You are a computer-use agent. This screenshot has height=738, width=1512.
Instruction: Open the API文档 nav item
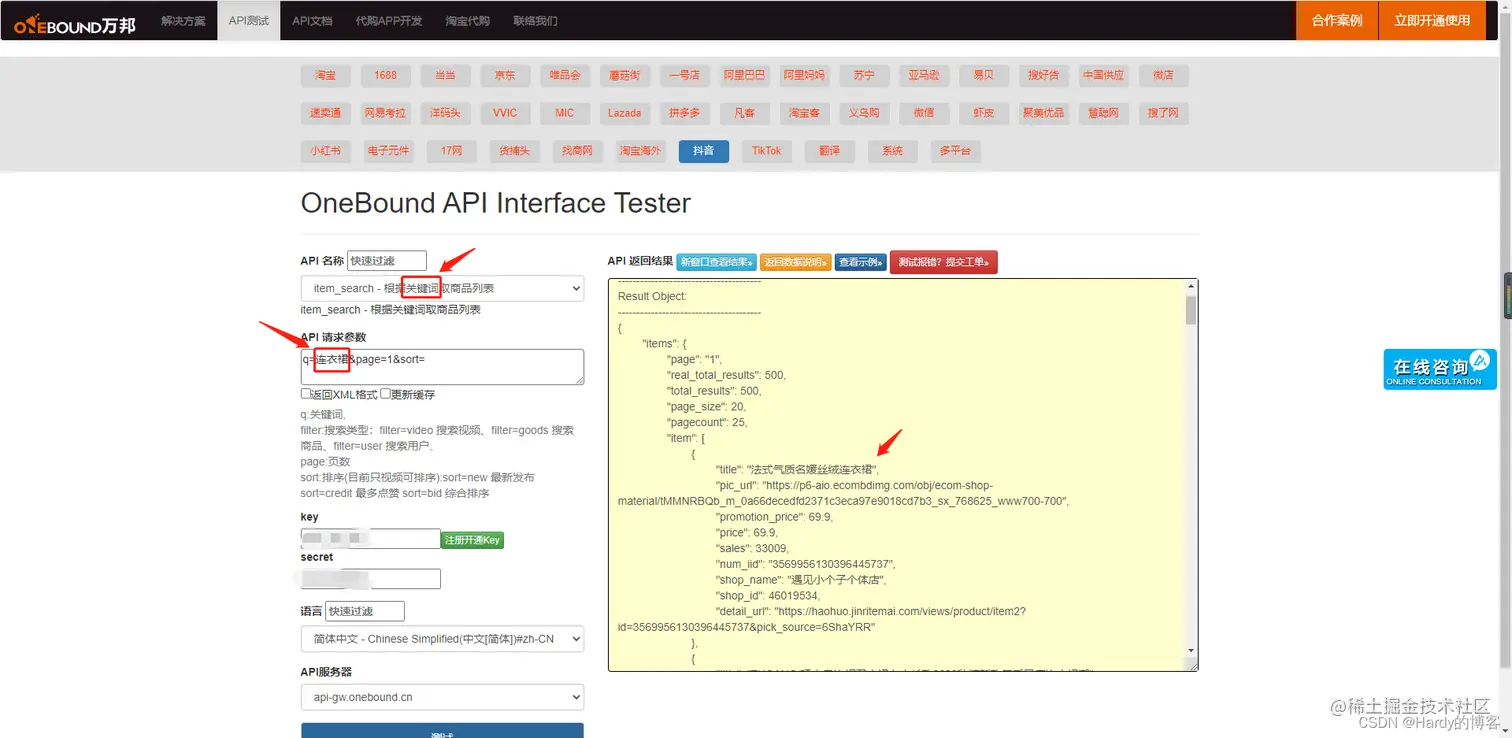coord(312,21)
